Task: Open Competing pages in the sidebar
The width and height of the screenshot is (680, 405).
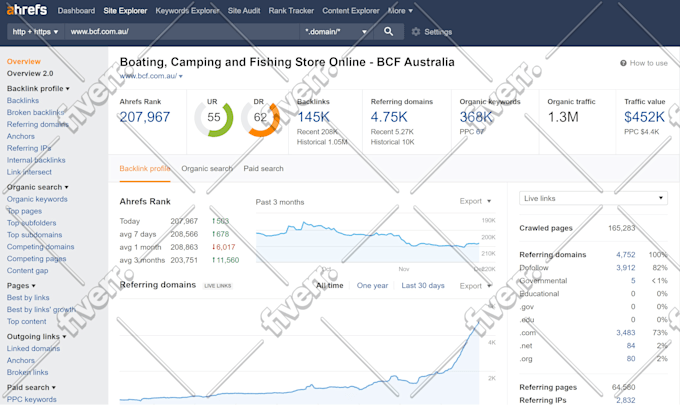Action: (36, 258)
